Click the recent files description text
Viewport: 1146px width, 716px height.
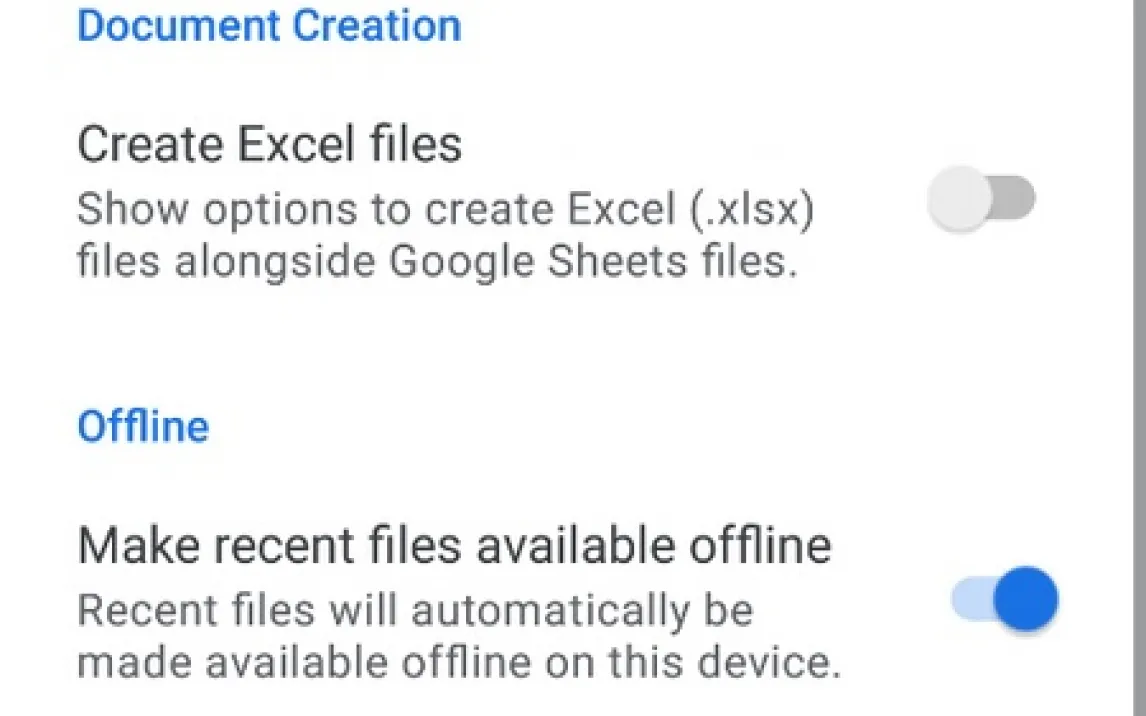tap(457, 636)
